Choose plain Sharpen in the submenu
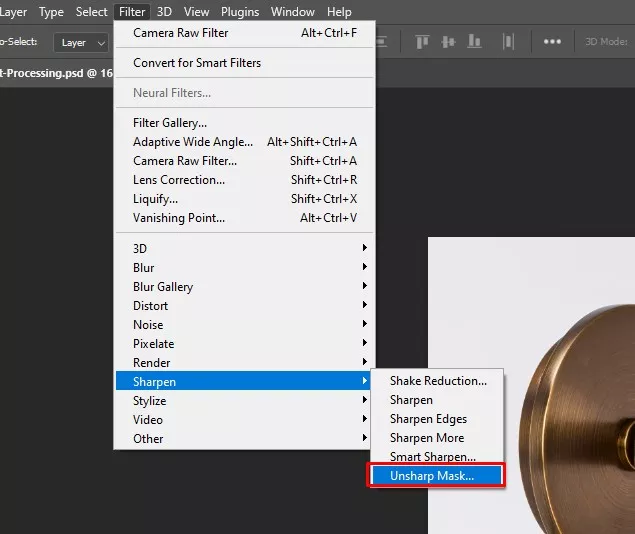Image resolution: width=635 pixels, height=534 pixels. (x=437, y=400)
